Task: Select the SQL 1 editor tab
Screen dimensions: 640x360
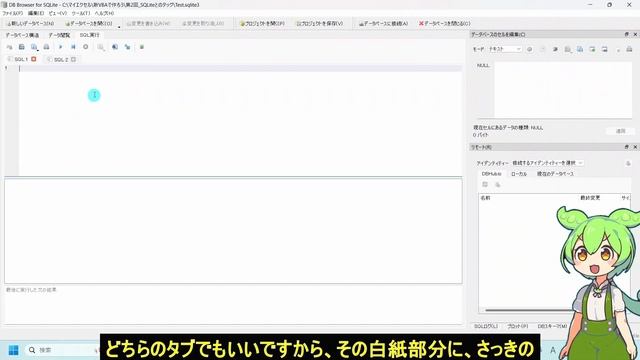Action: click(x=20, y=60)
